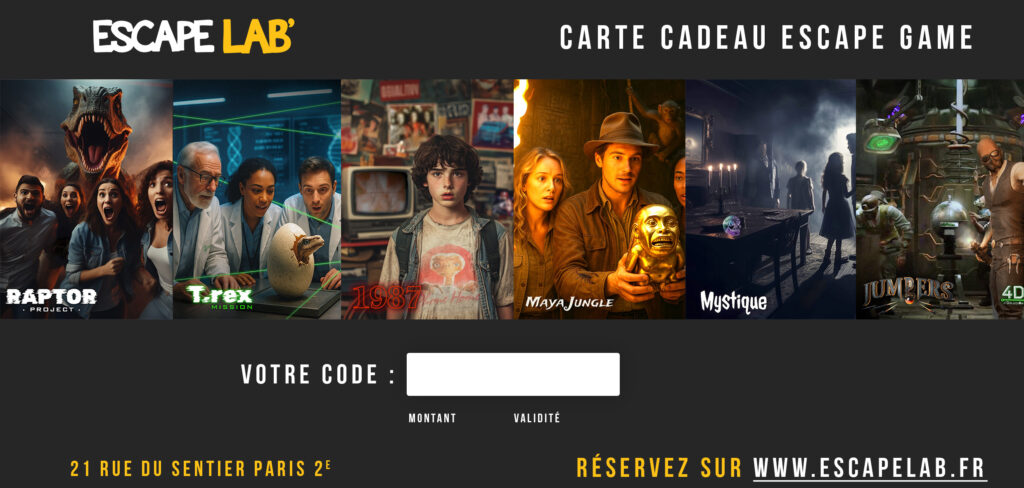
Task: Click the Mystique title text
Action: [x=733, y=301]
